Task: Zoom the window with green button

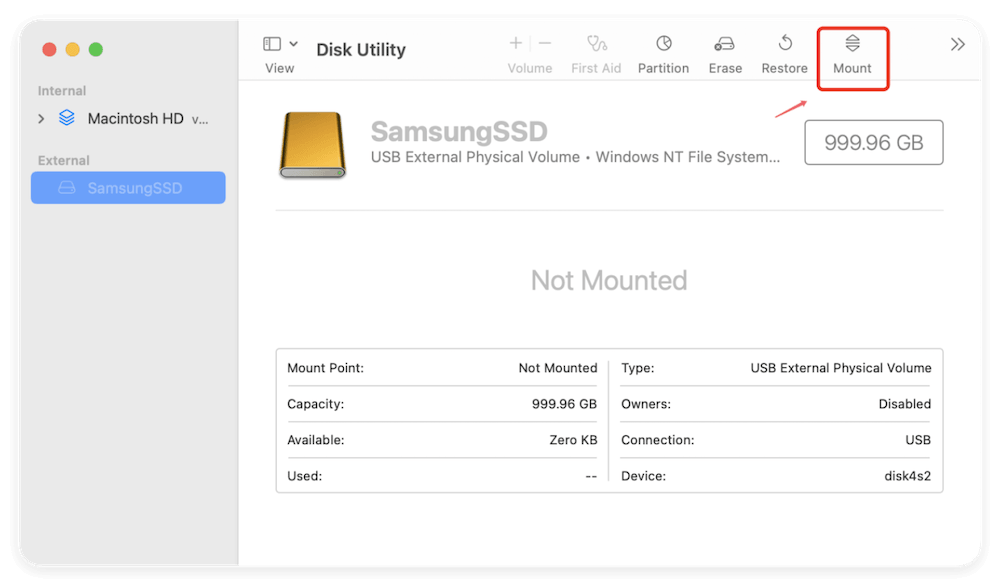Action: tap(96, 49)
